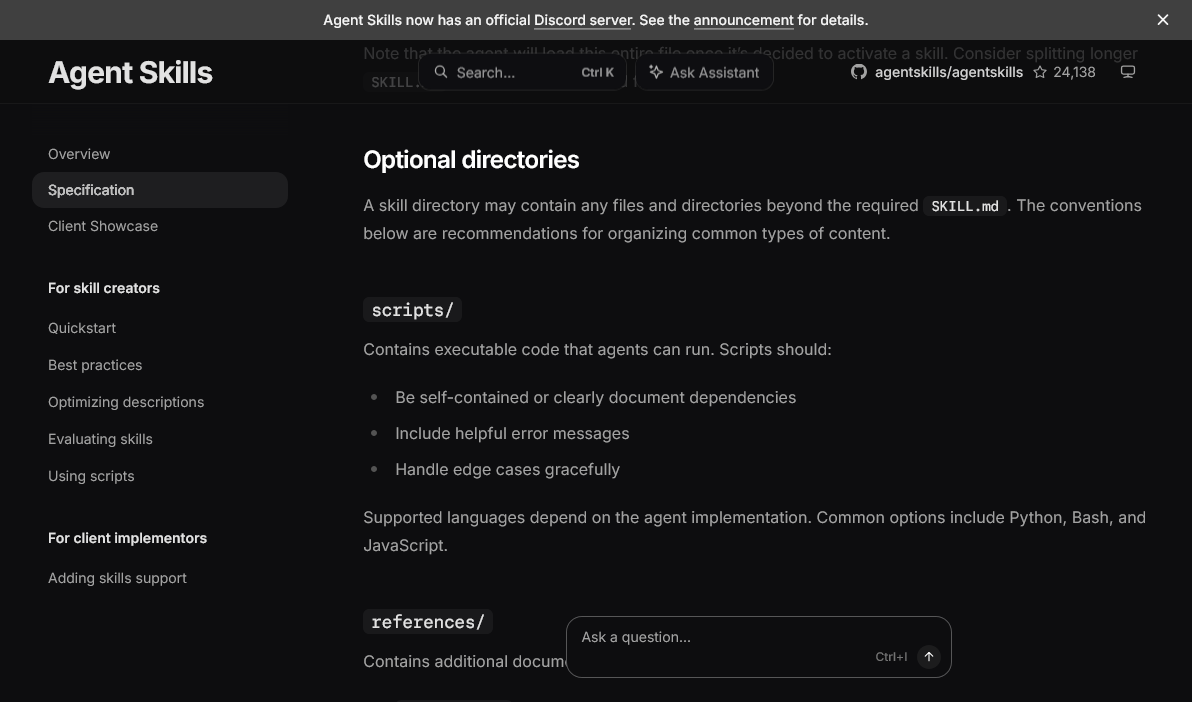Open Optimizing descriptions page
The width and height of the screenshot is (1192, 702).
(126, 402)
